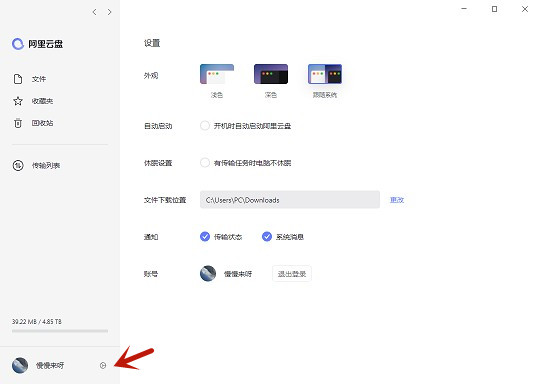Uncheck 传输状态 notification checkbox
The height and width of the screenshot is (384, 540).
(x=205, y=237)
